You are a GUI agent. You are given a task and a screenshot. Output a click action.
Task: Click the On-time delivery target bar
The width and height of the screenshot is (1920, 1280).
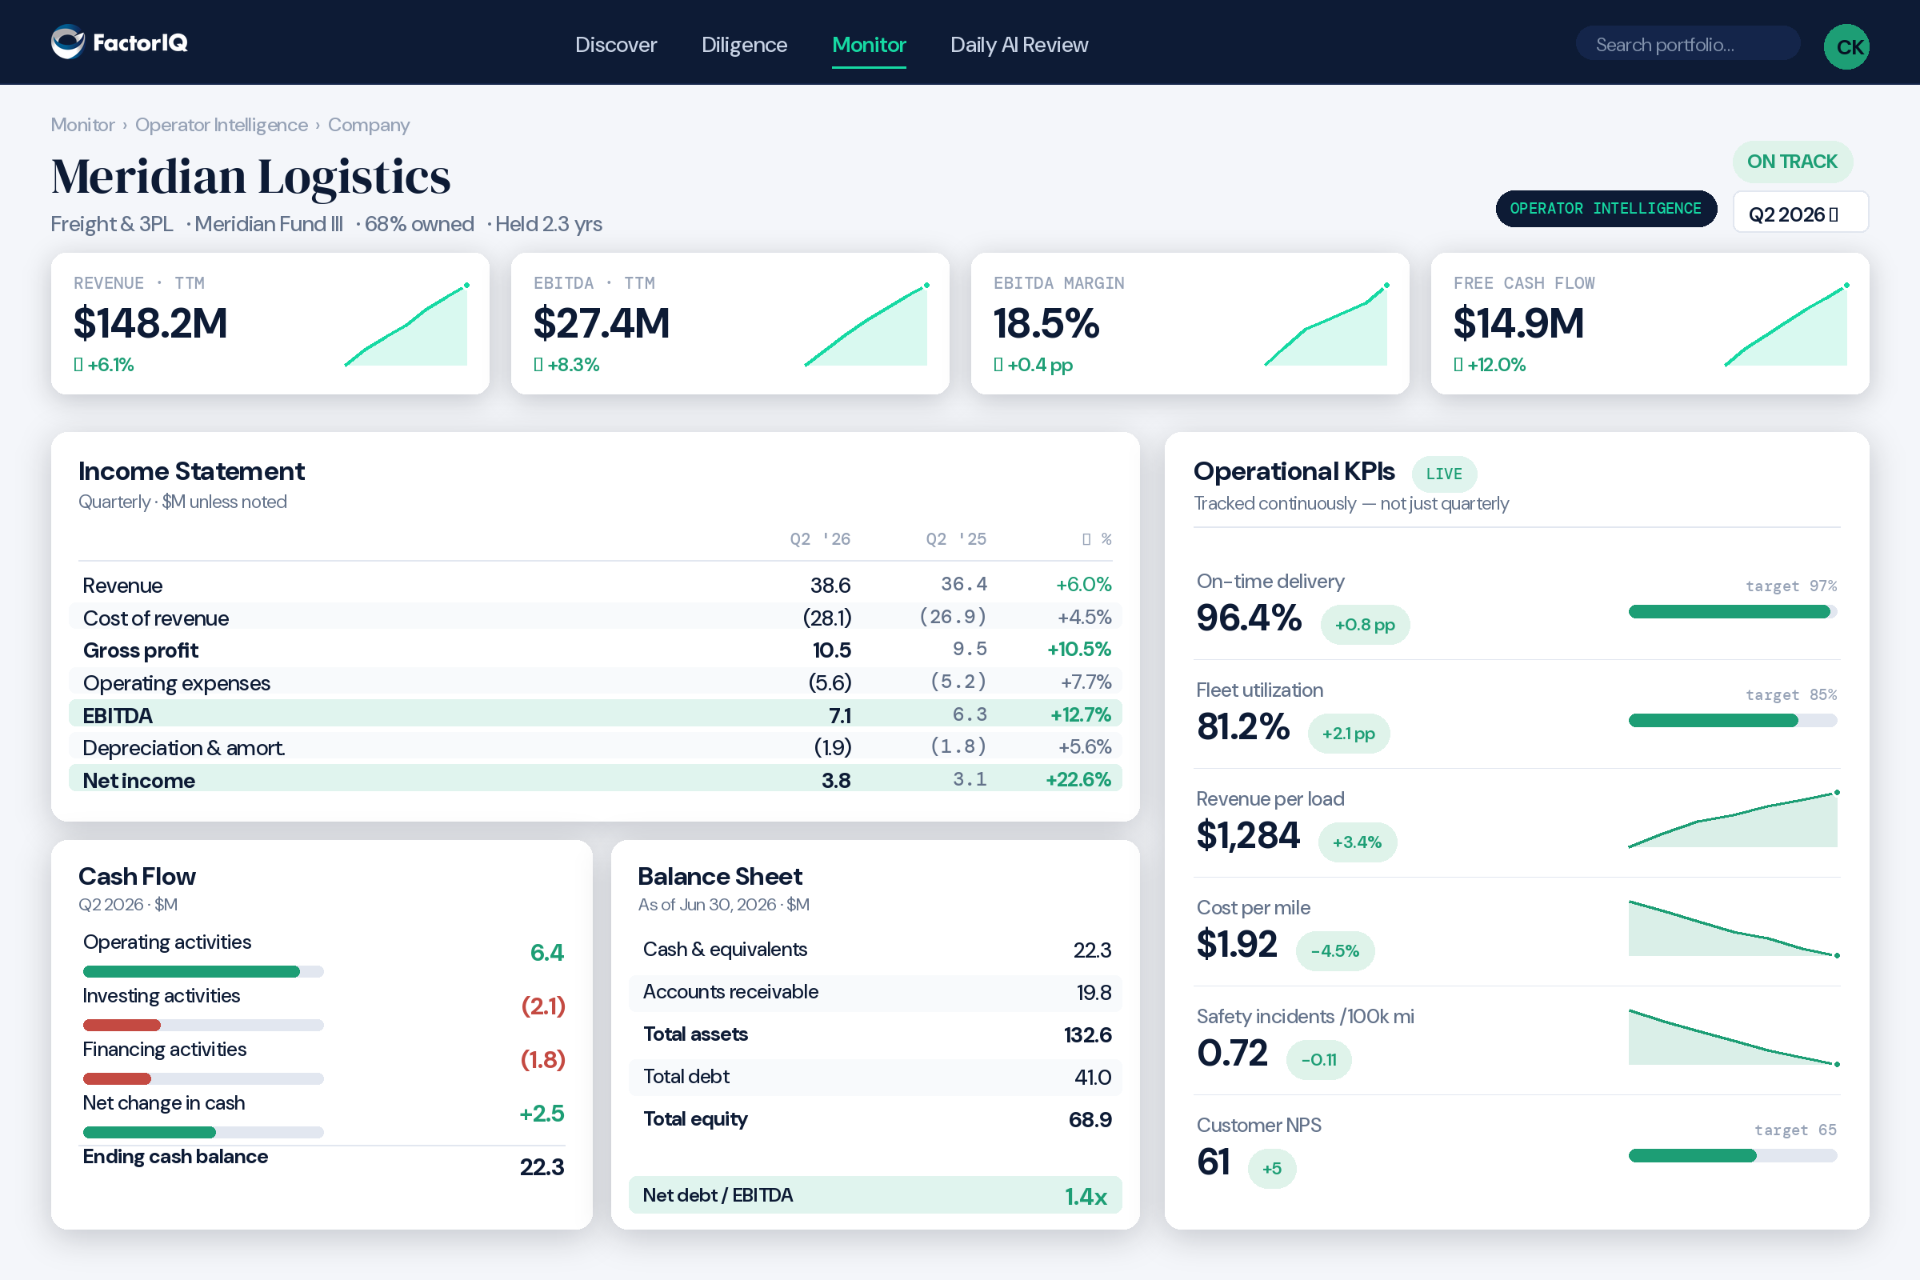click(x=1733, y=612)
